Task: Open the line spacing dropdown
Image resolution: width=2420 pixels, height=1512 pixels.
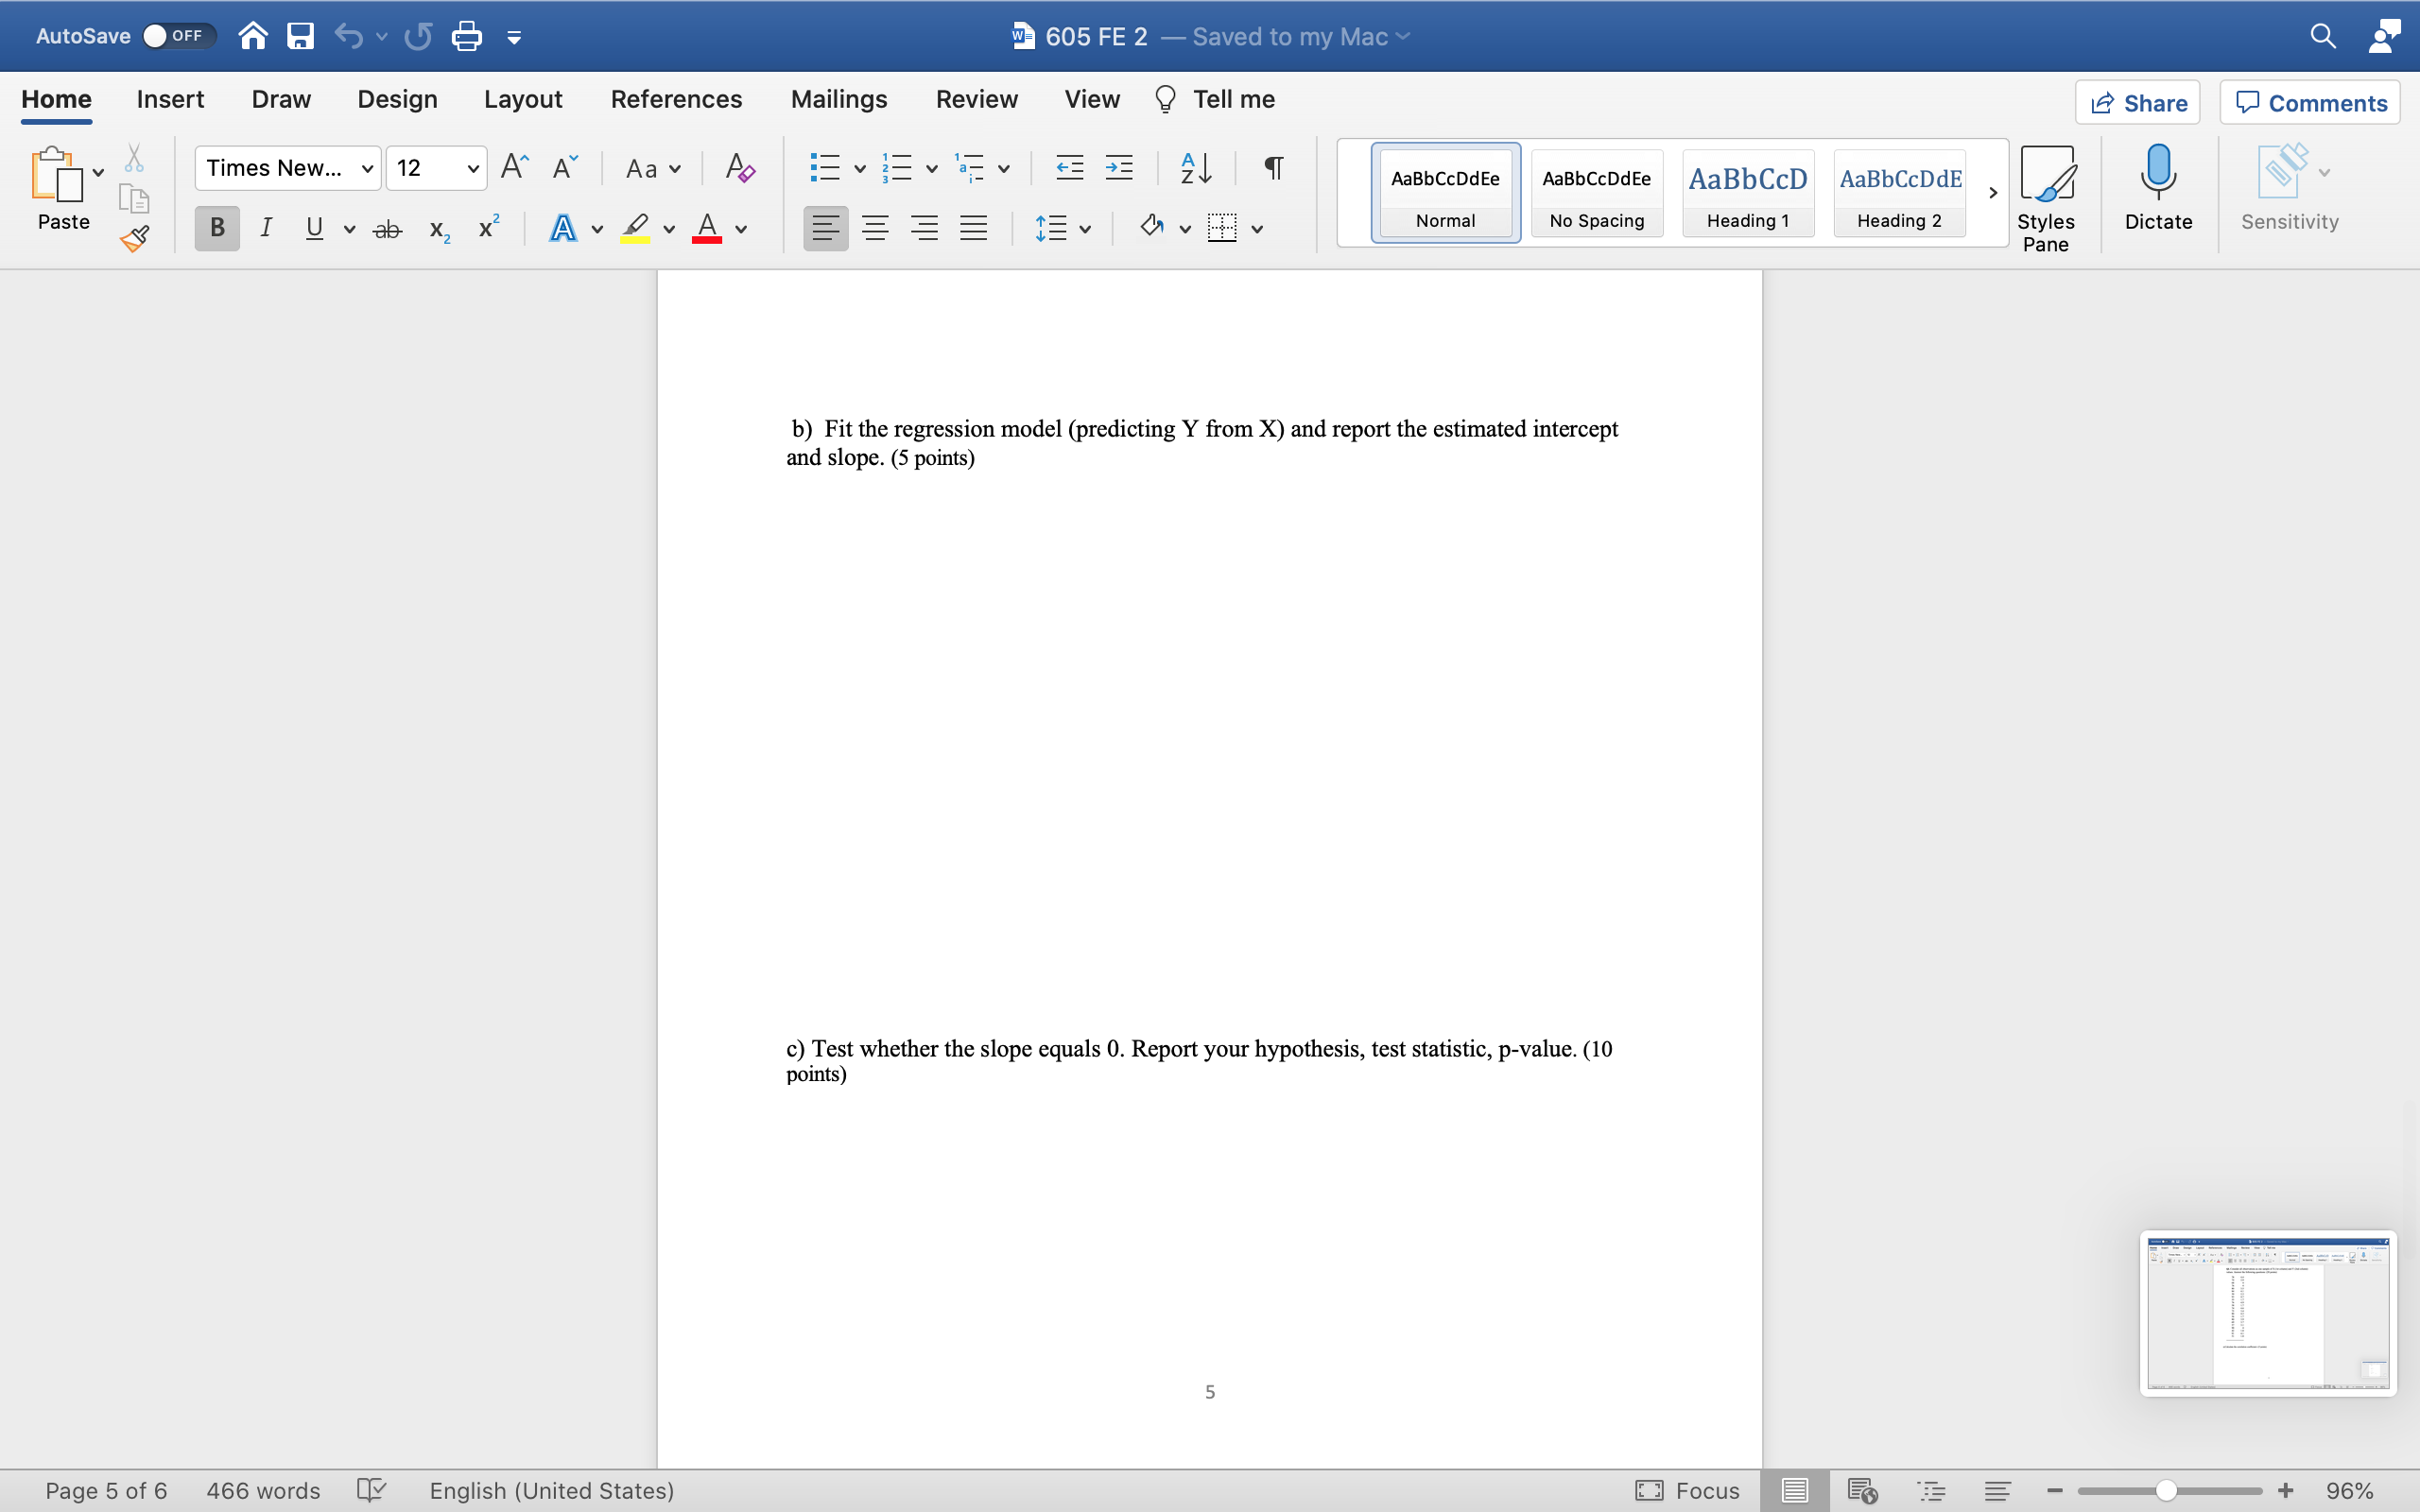Action: pos(1085,228)
